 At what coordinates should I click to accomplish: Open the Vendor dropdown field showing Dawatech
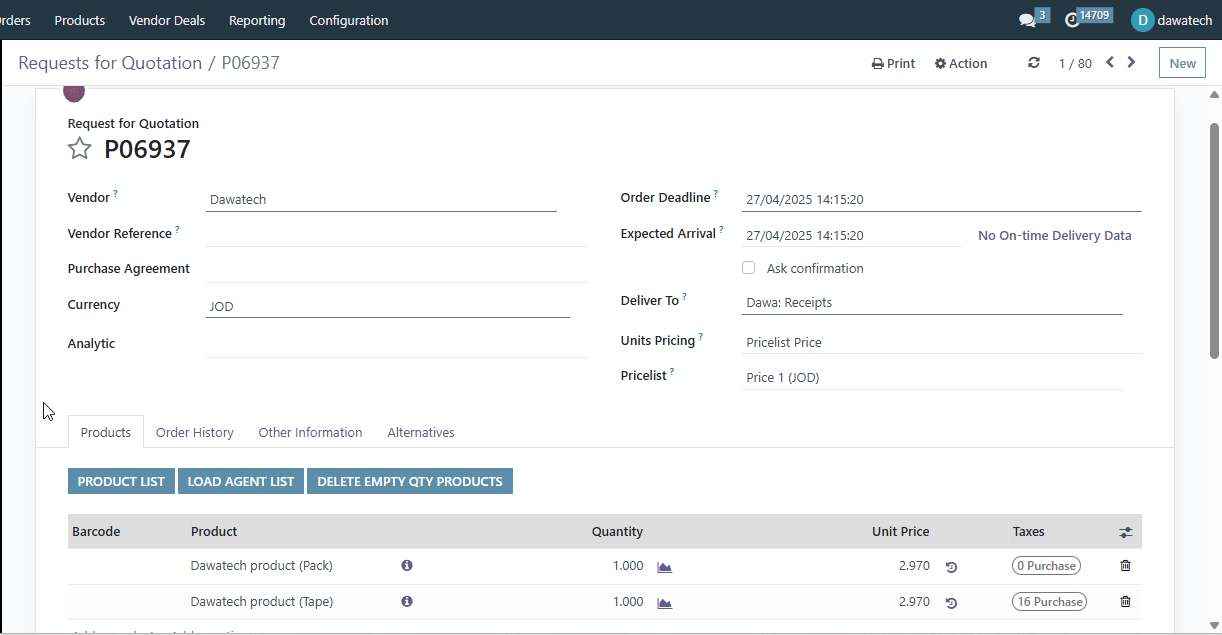381,199
